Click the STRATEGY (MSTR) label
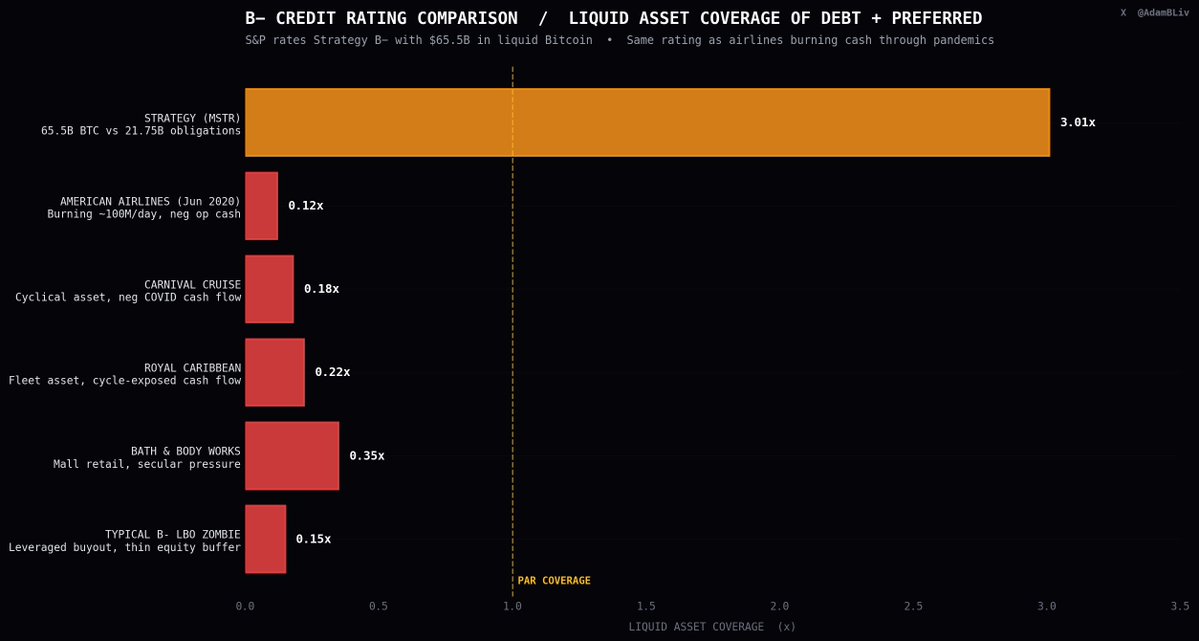The image size is (1199, 641). 192,118
